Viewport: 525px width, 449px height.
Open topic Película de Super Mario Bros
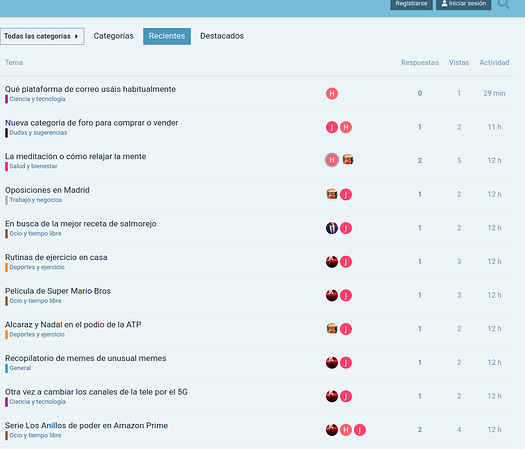click(x=58, y=291)
